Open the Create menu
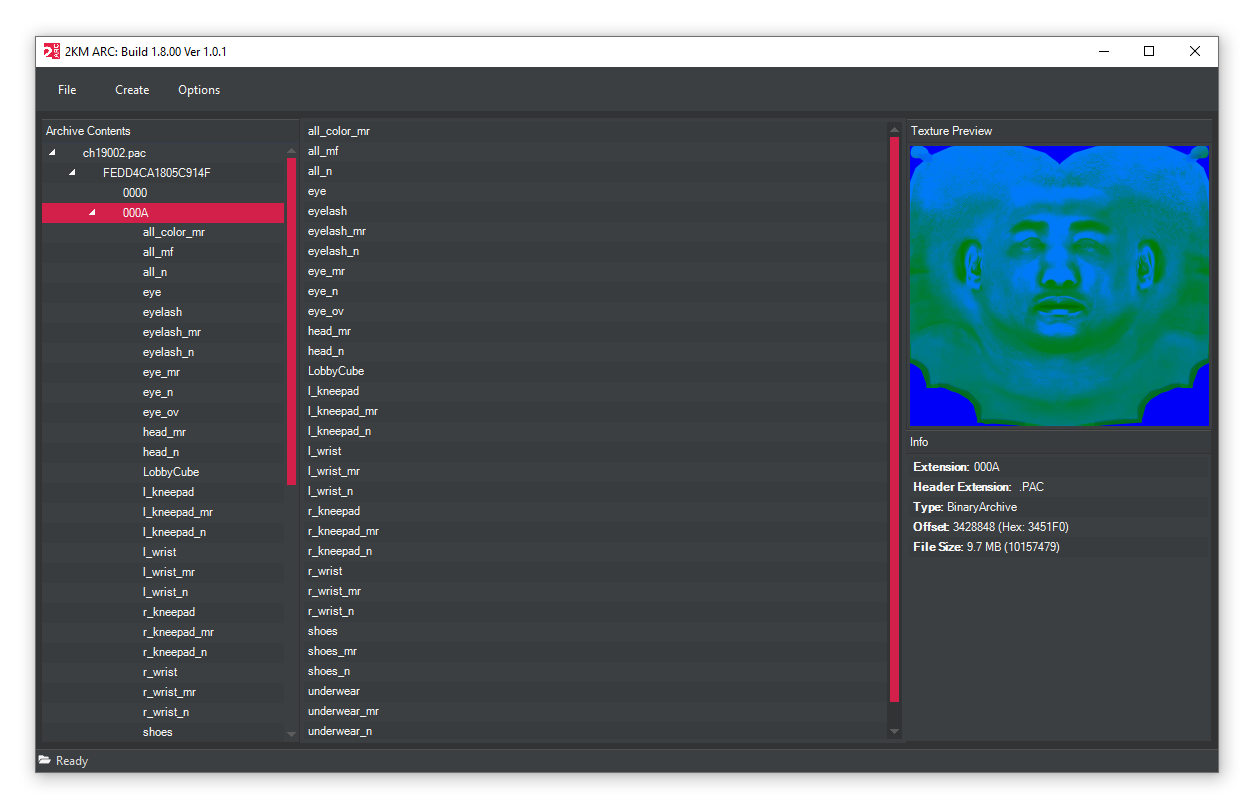 click(x=132, y=90)
